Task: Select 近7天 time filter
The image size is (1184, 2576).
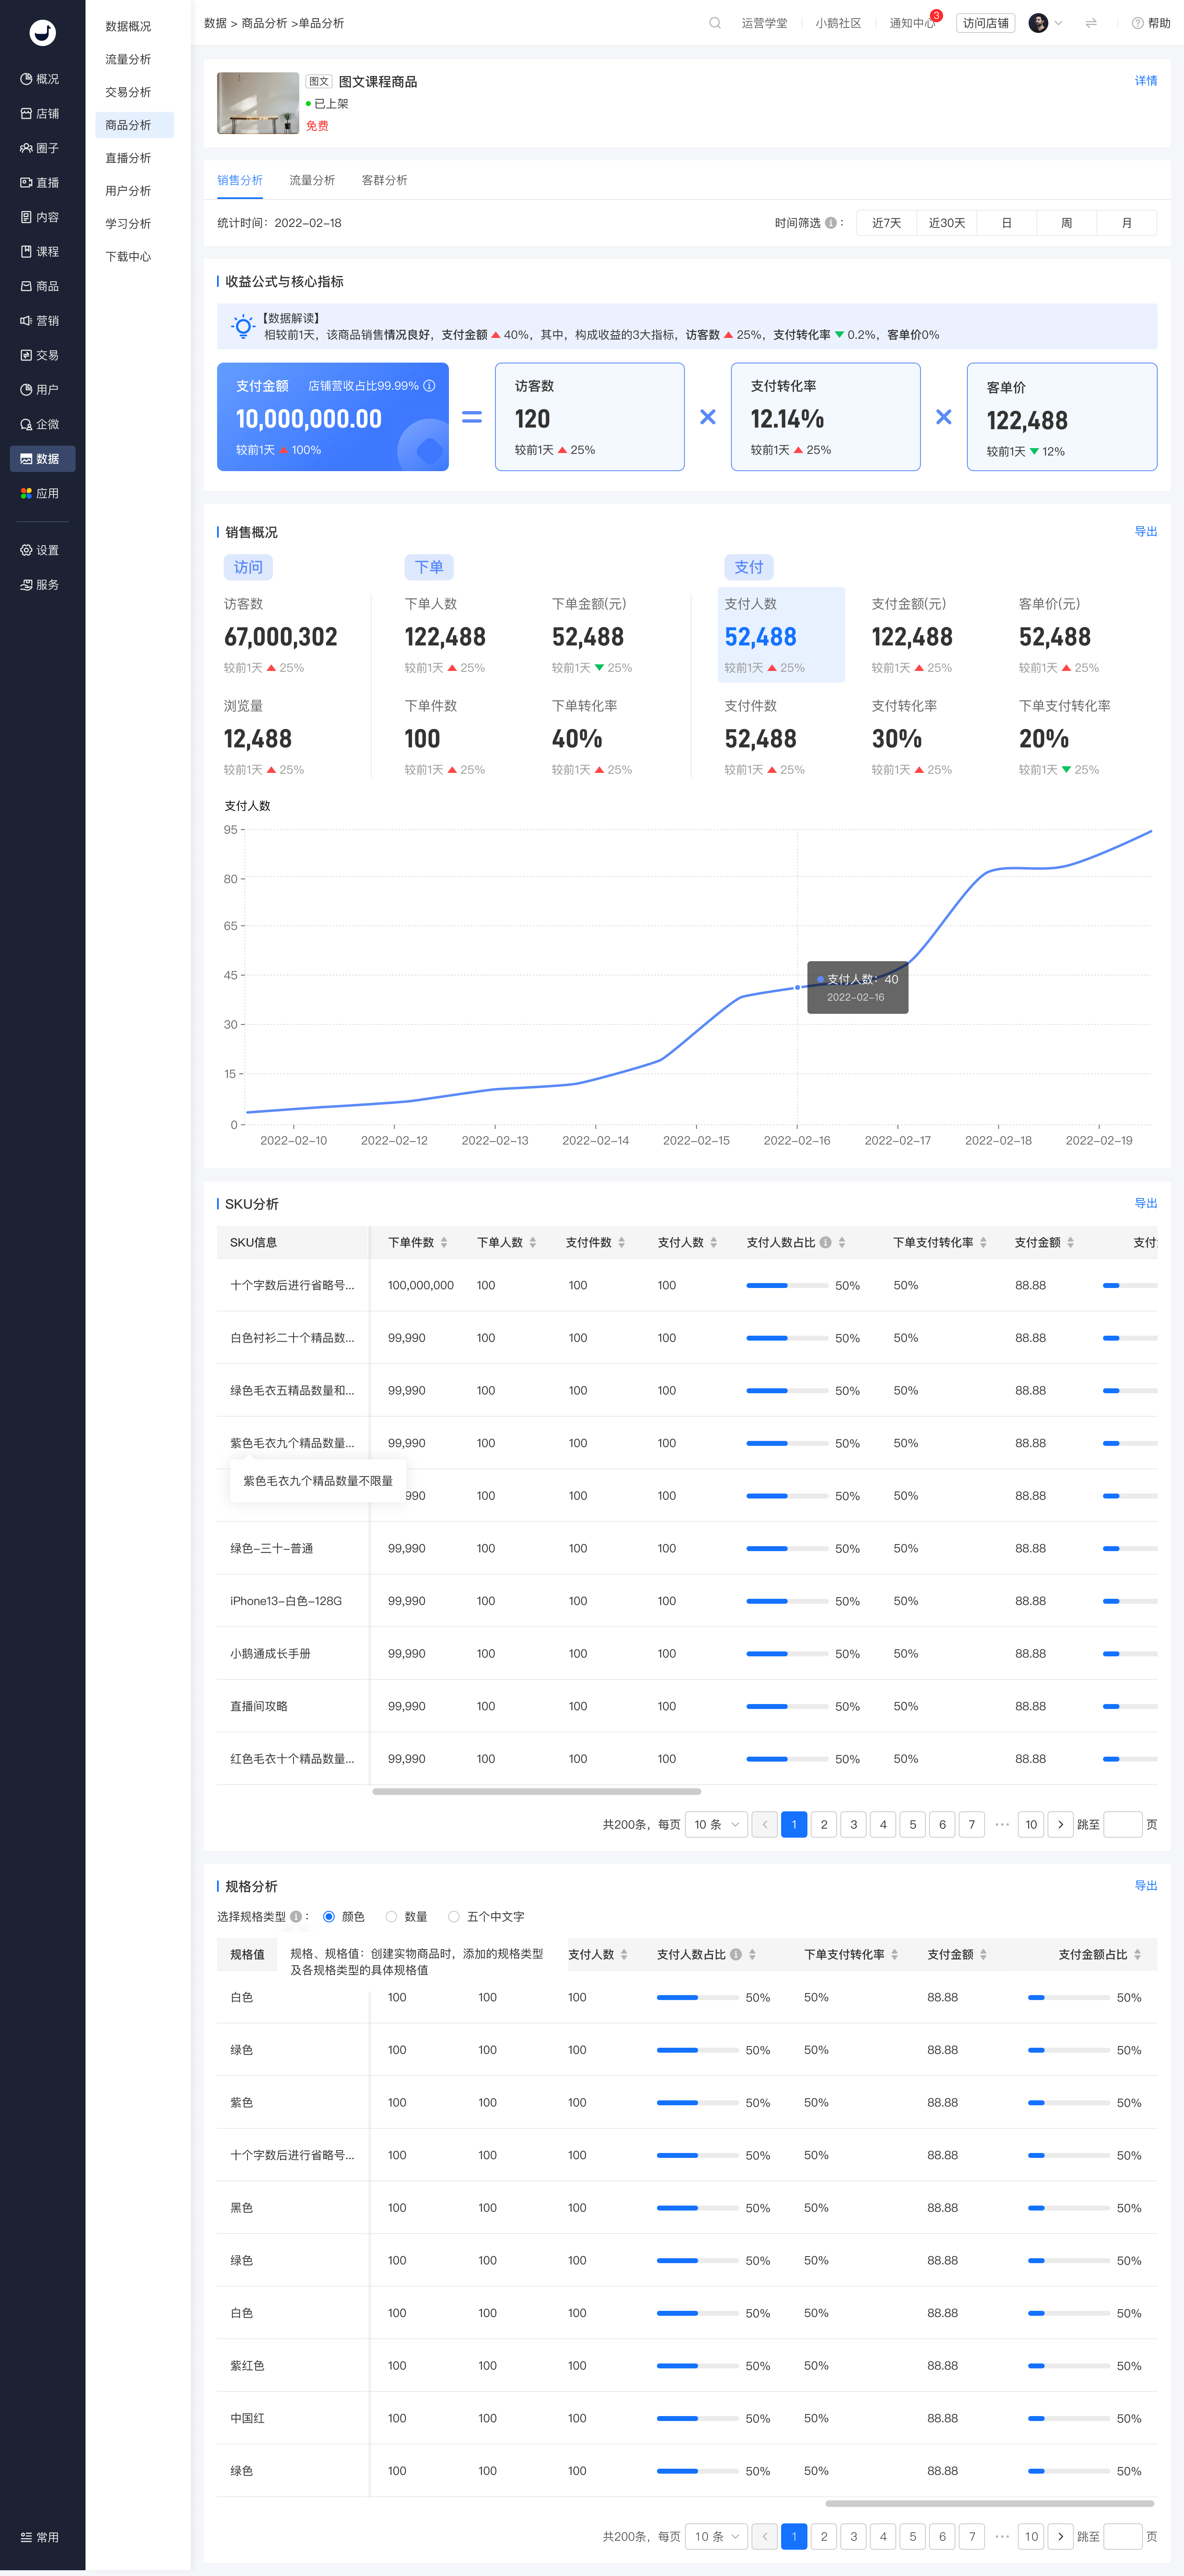Action: pyautogui.click(x=887, y=223)
